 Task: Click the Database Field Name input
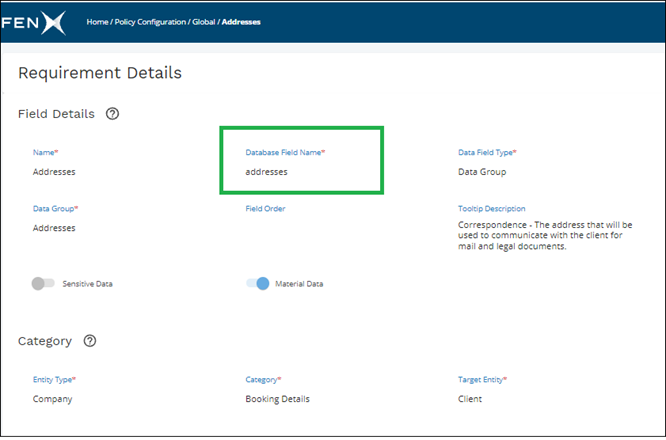267,172
